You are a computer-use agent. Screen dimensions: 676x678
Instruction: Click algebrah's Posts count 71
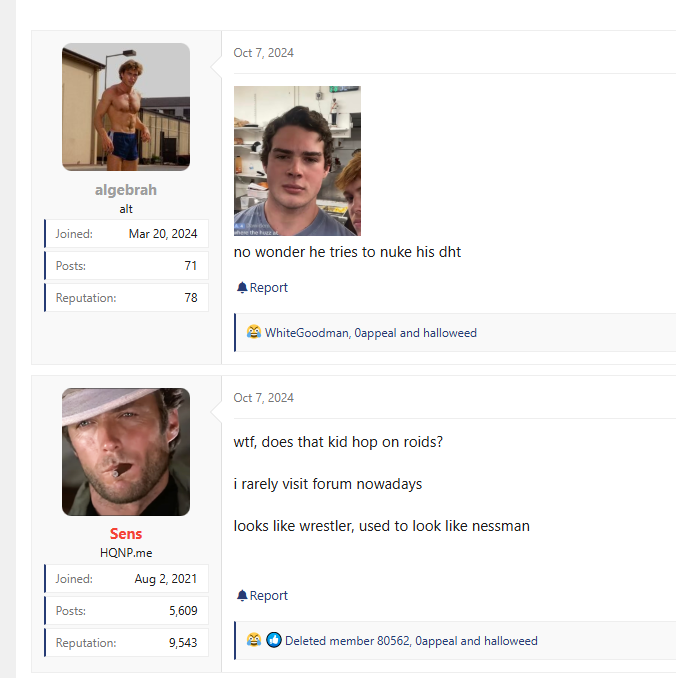(x=190, y=266)
